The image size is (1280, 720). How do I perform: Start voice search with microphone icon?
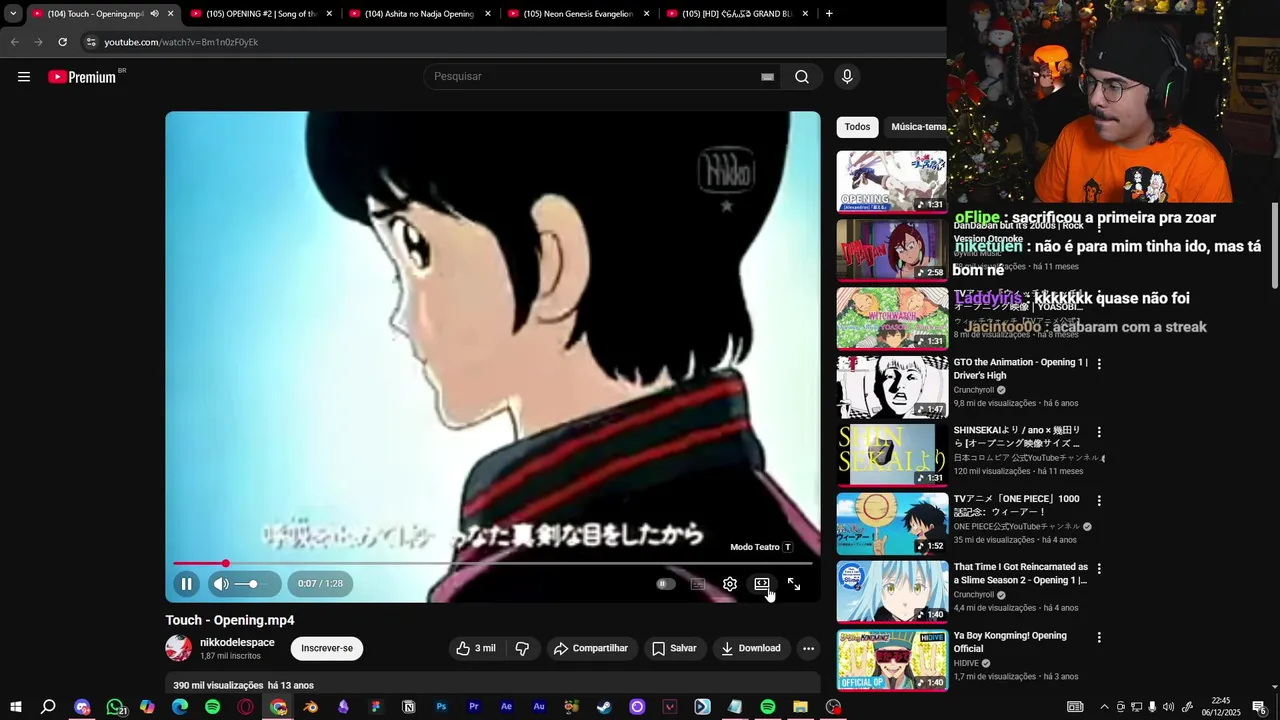(847, 77)
